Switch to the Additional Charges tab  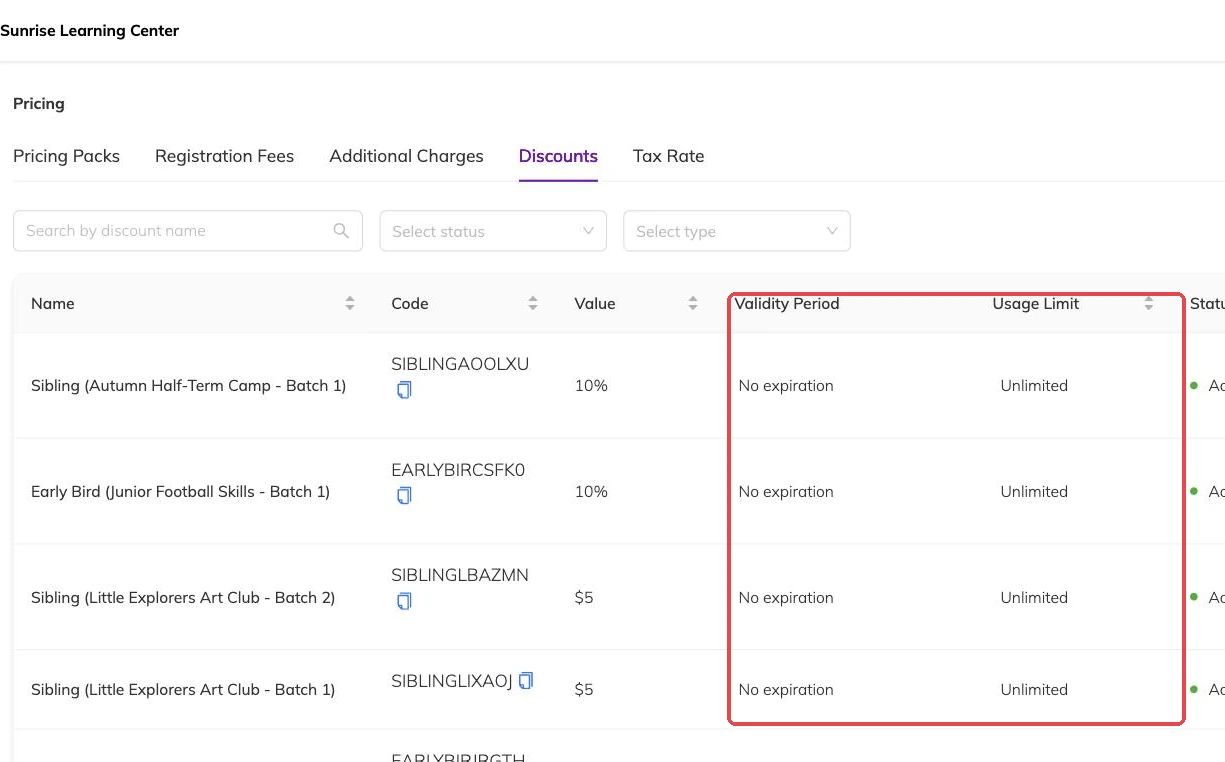coord(406,156)
